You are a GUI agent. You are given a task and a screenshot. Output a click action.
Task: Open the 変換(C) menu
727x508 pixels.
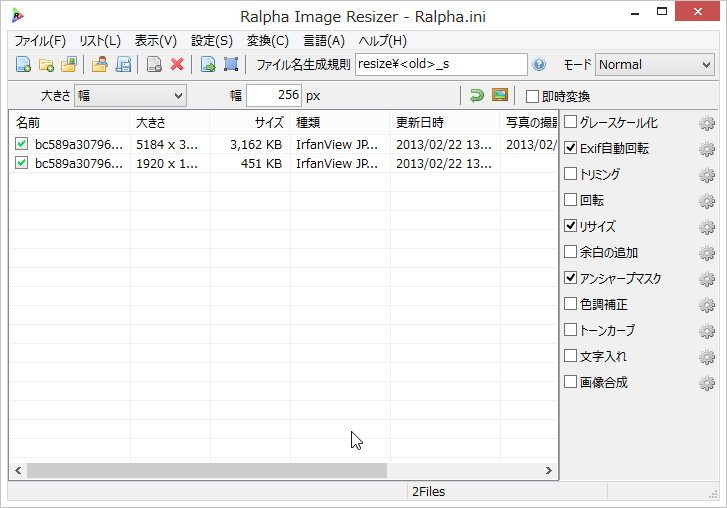coord(268,41)
